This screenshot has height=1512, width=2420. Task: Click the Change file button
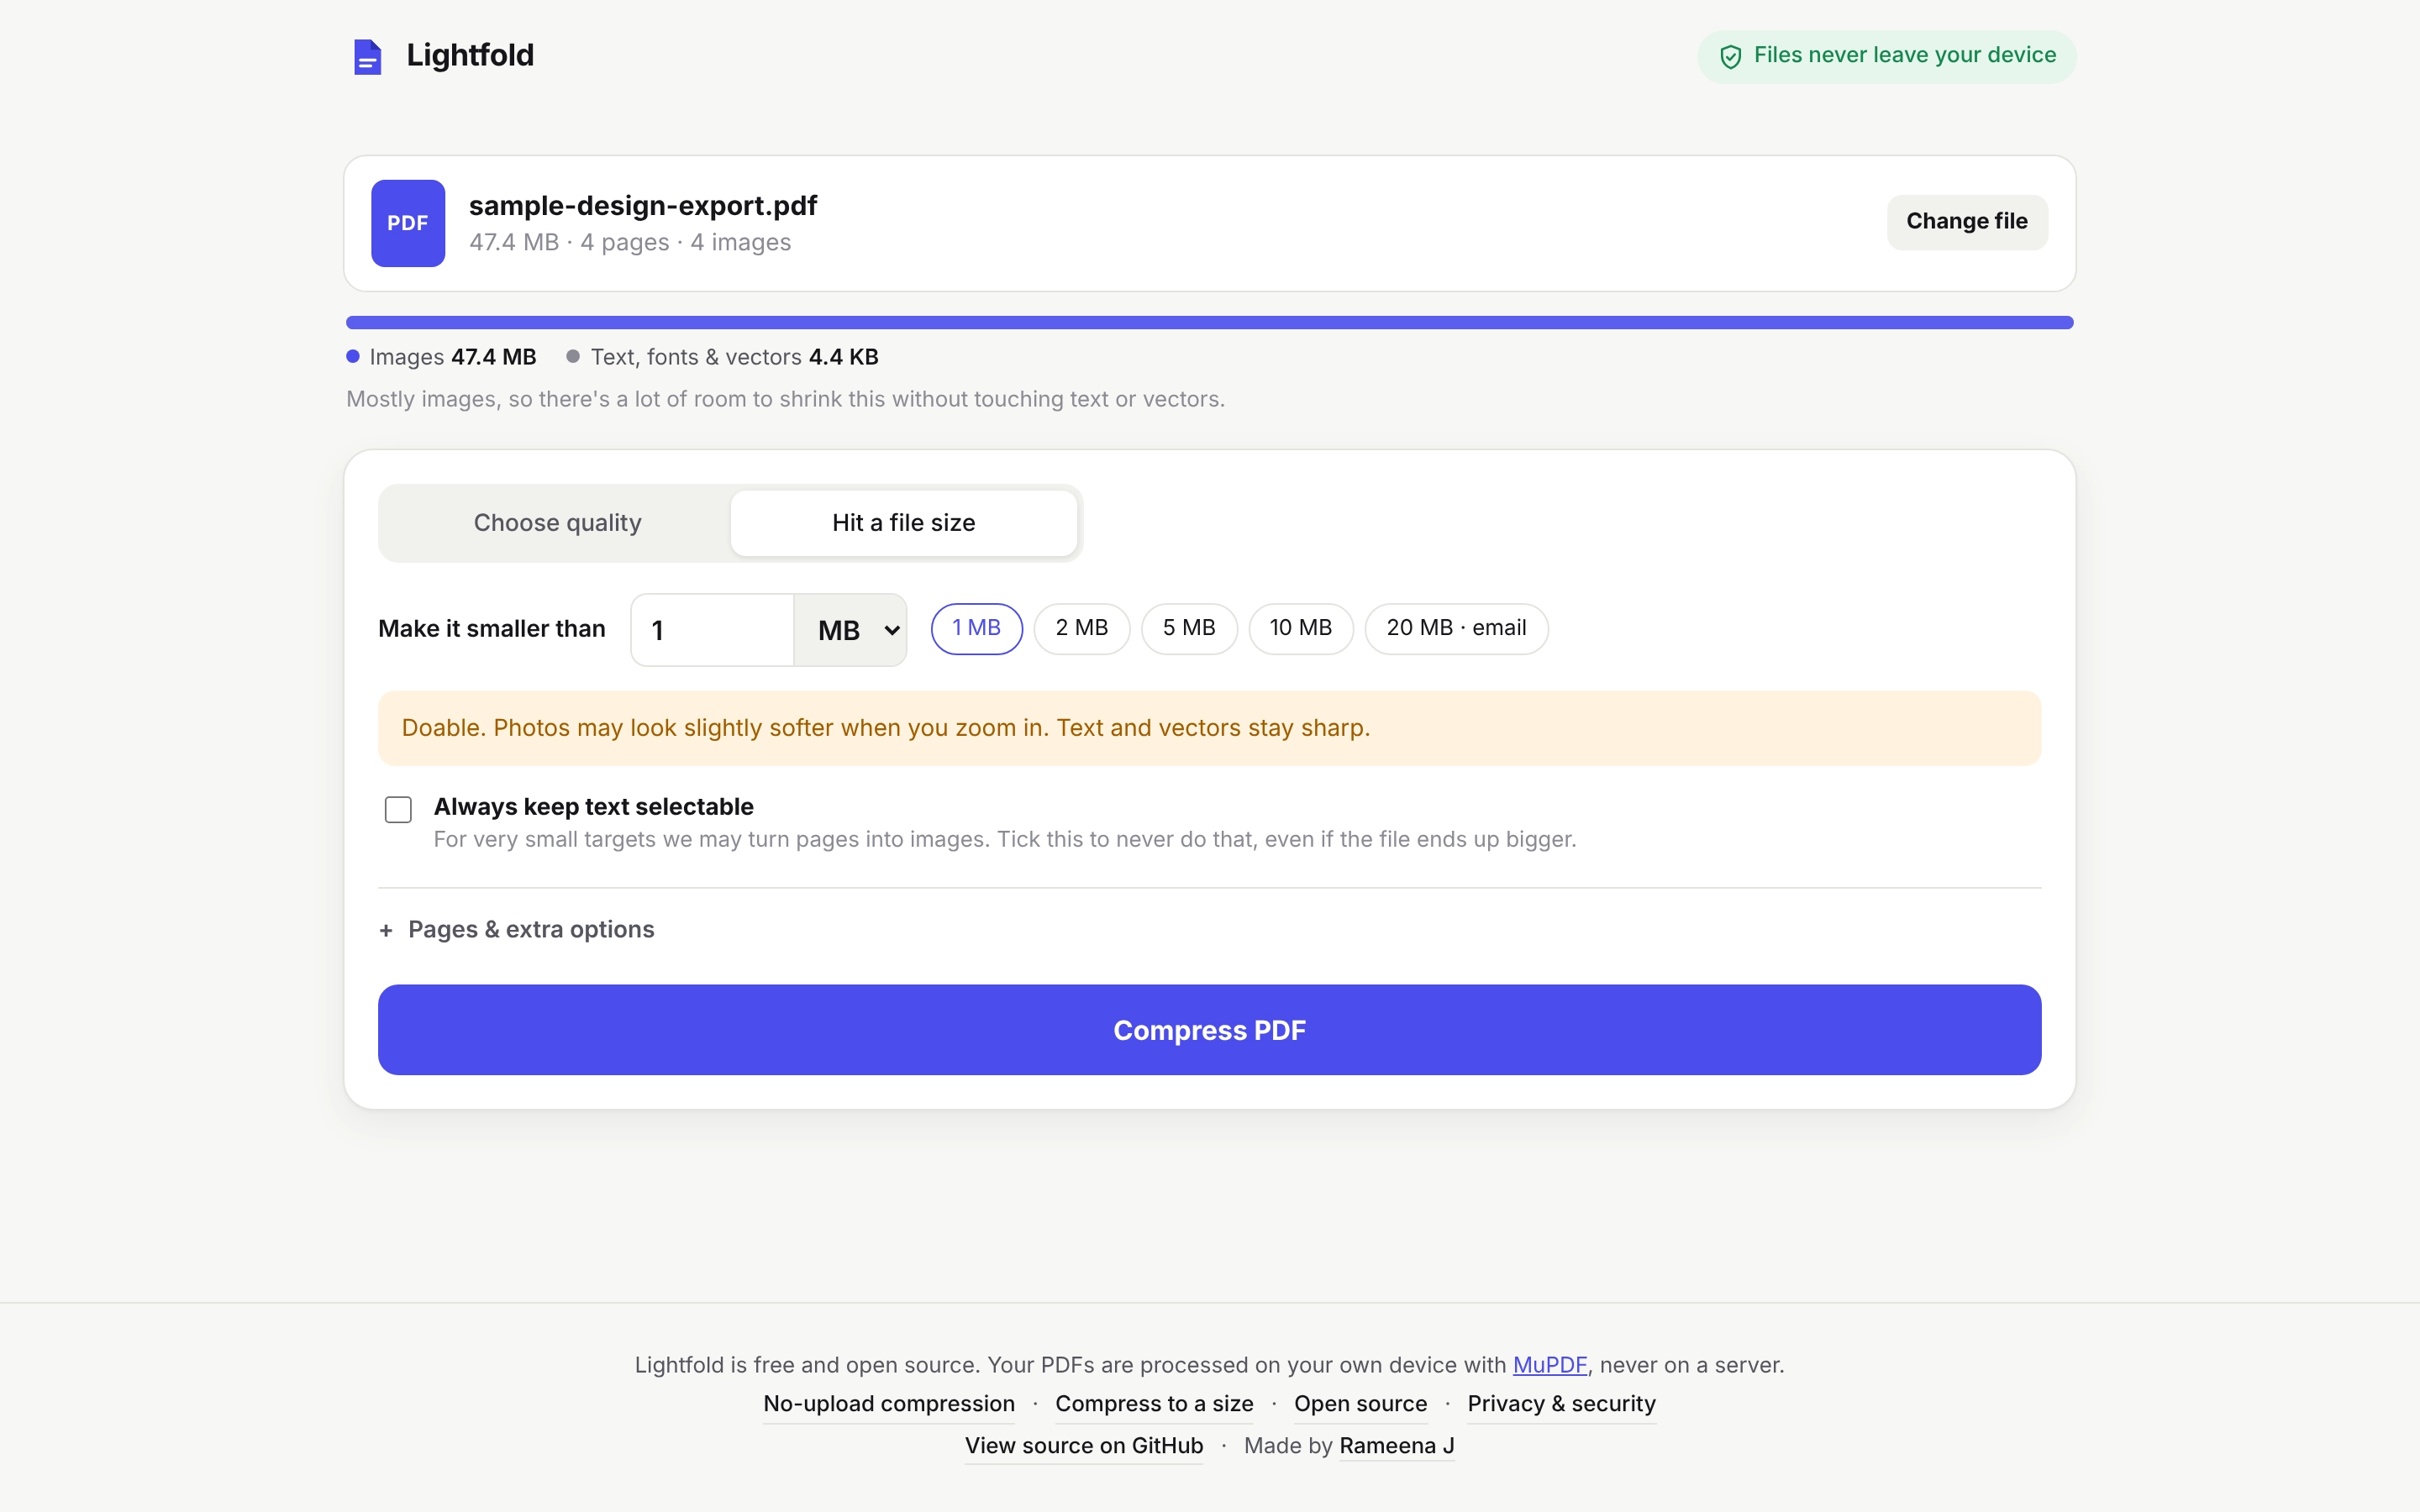tap(1967, 222)
